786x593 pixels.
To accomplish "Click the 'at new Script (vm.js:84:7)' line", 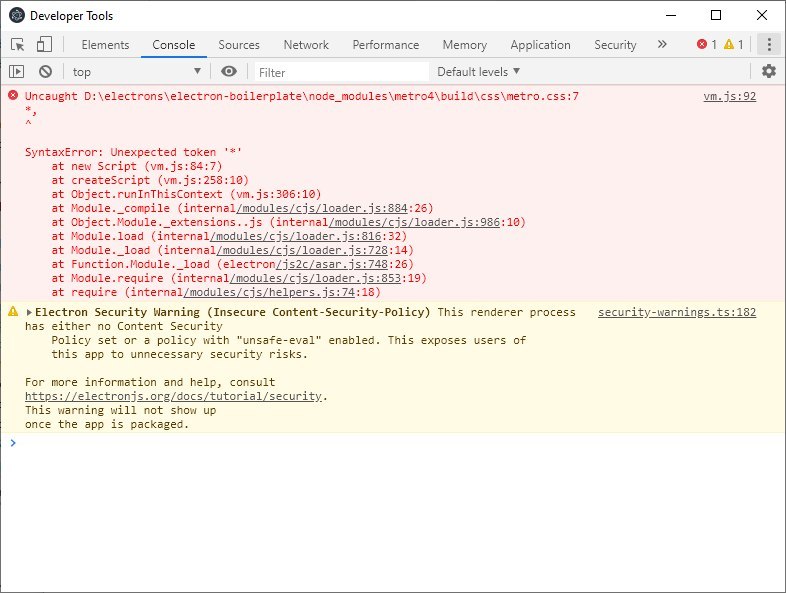I will 136,166.
